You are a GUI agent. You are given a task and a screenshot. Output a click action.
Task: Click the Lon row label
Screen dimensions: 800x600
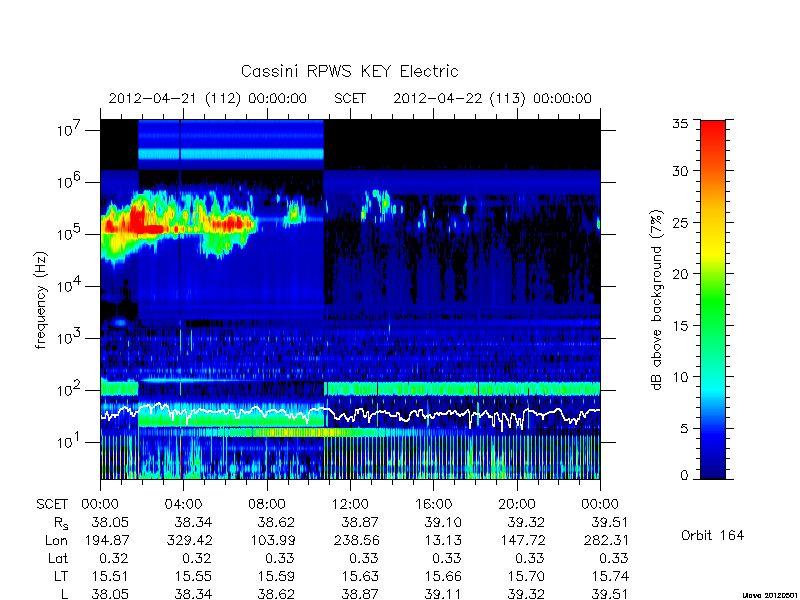56,540
